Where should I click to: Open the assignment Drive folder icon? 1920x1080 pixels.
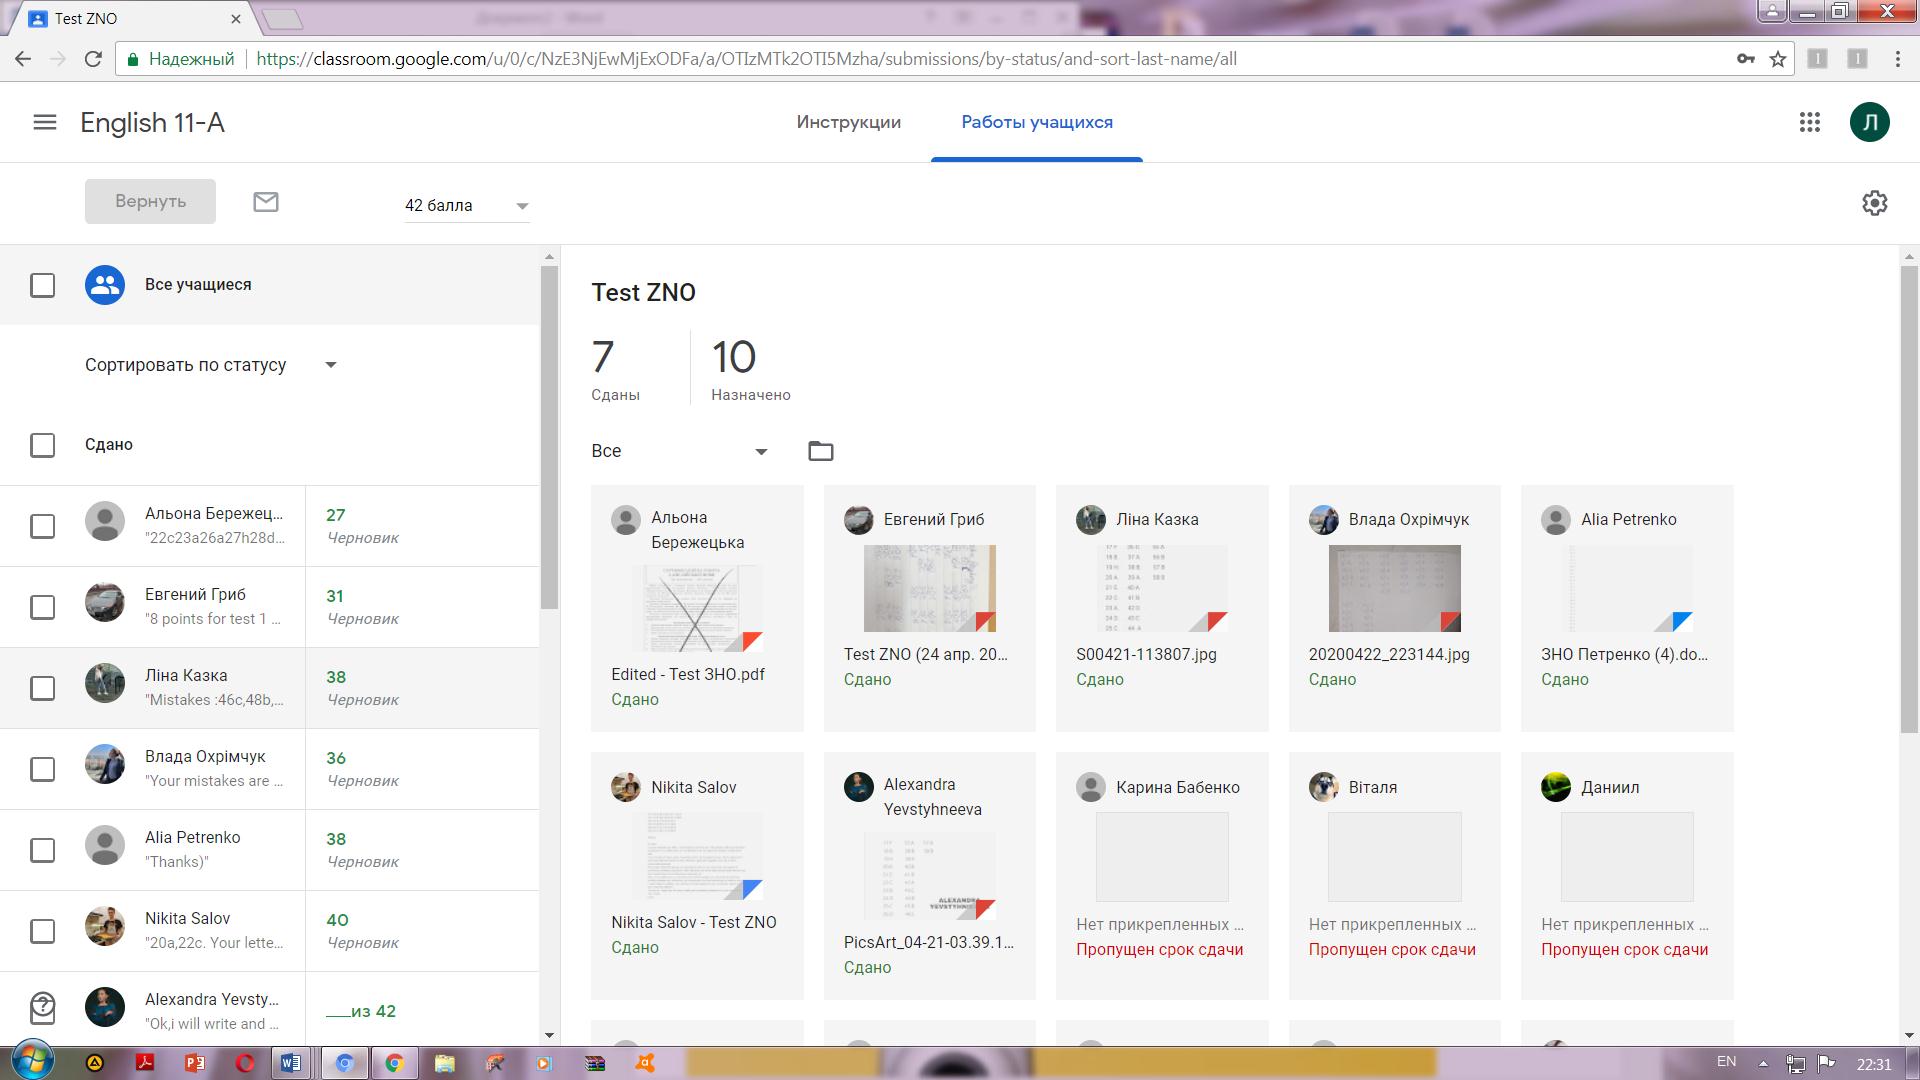point(820,451)
